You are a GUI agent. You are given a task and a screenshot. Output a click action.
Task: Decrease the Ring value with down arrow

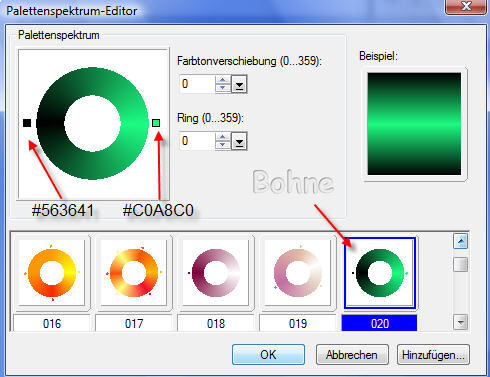click(x=222, y=145)
